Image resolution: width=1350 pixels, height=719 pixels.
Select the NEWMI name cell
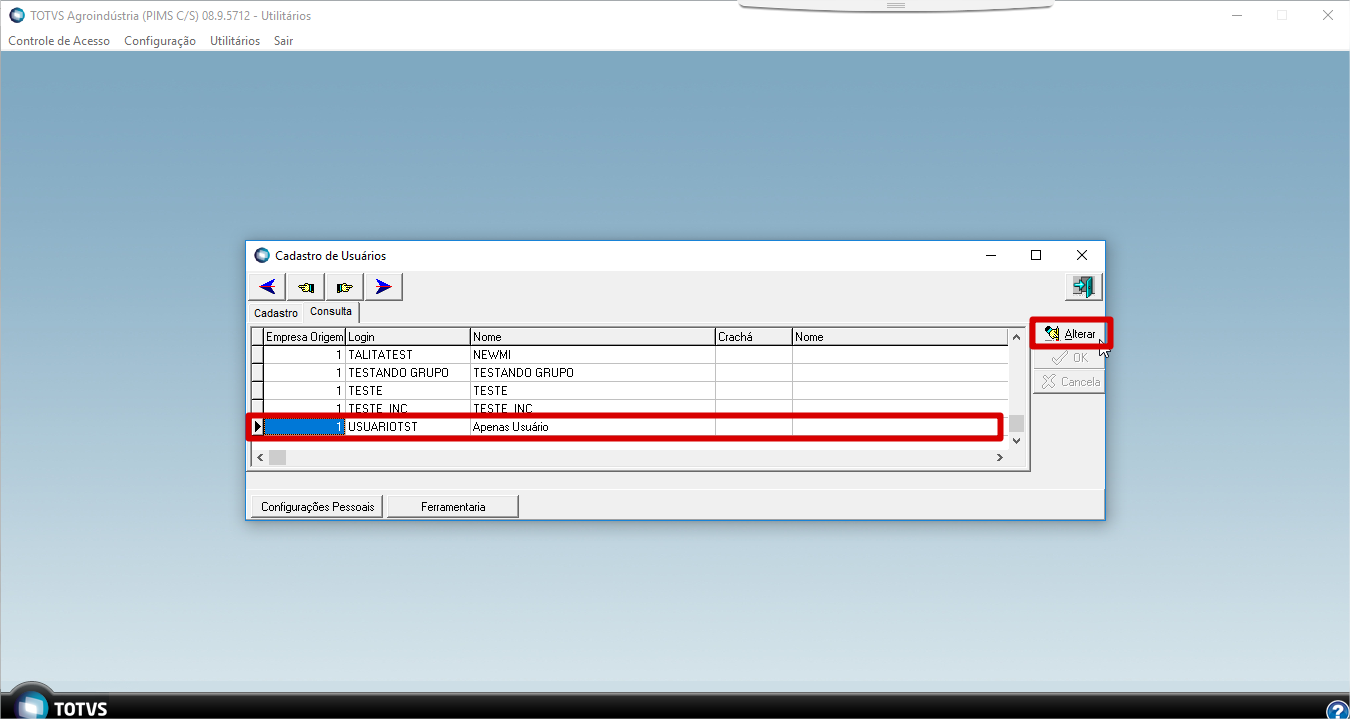tap(593, 355)
